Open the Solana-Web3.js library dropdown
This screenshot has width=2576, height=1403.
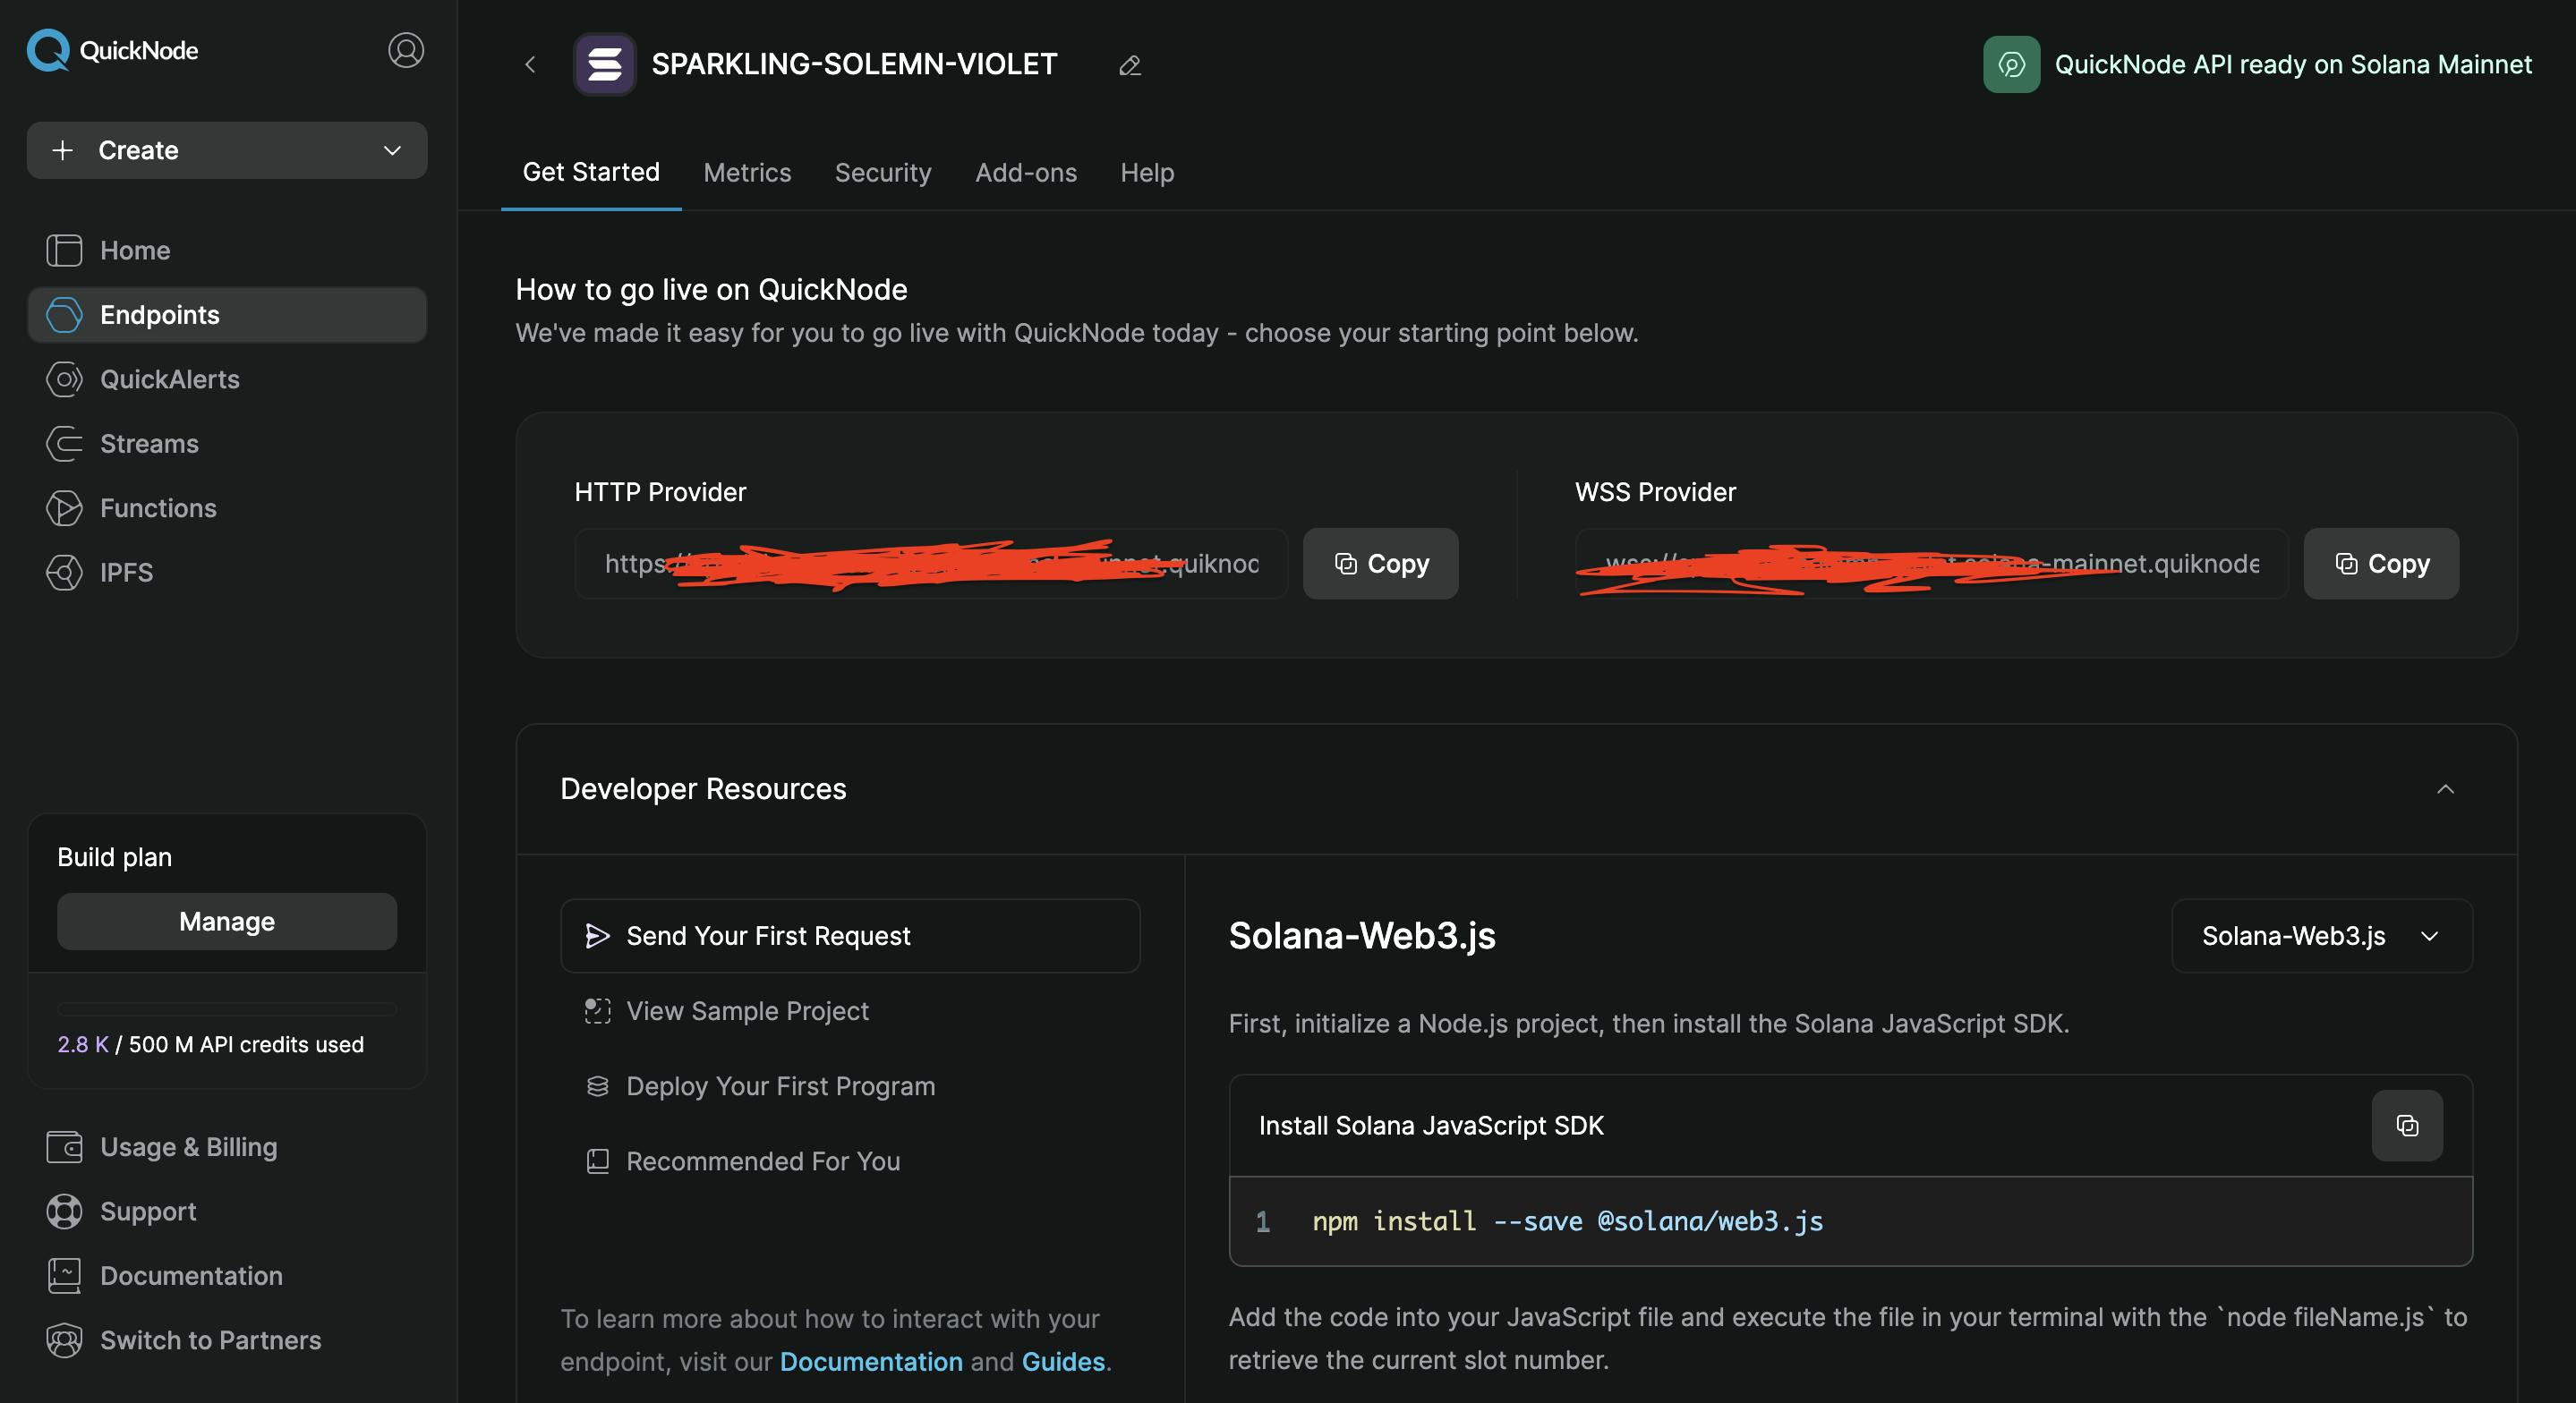[x=2322, y=936]
